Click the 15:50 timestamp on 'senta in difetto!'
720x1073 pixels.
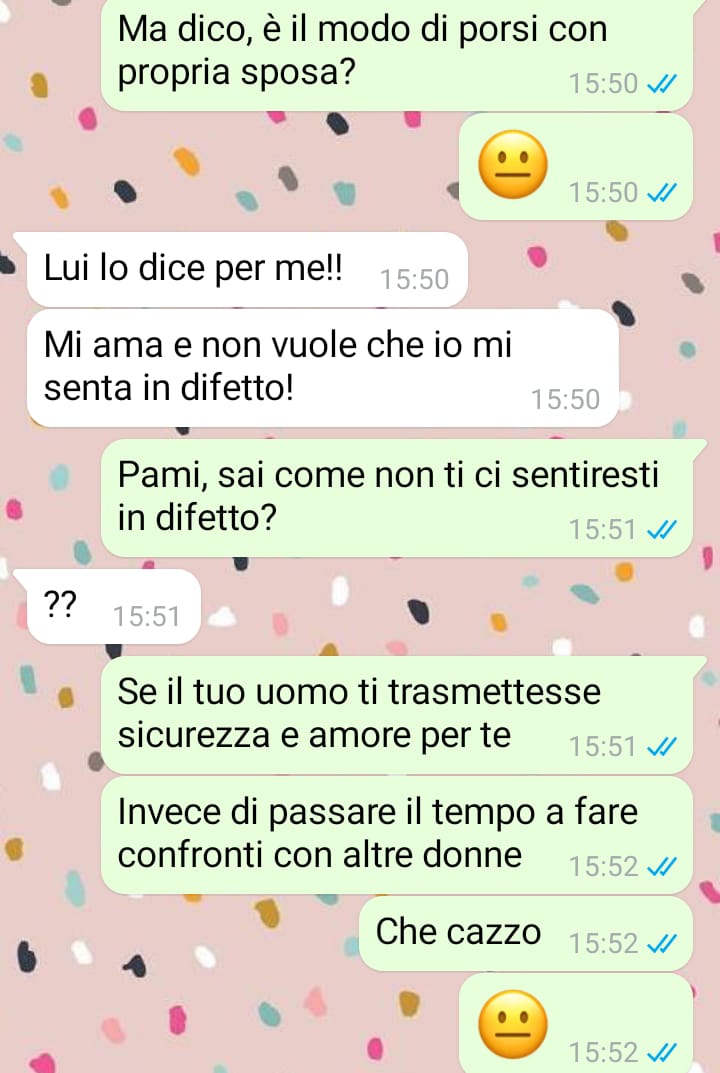point(565,400)
